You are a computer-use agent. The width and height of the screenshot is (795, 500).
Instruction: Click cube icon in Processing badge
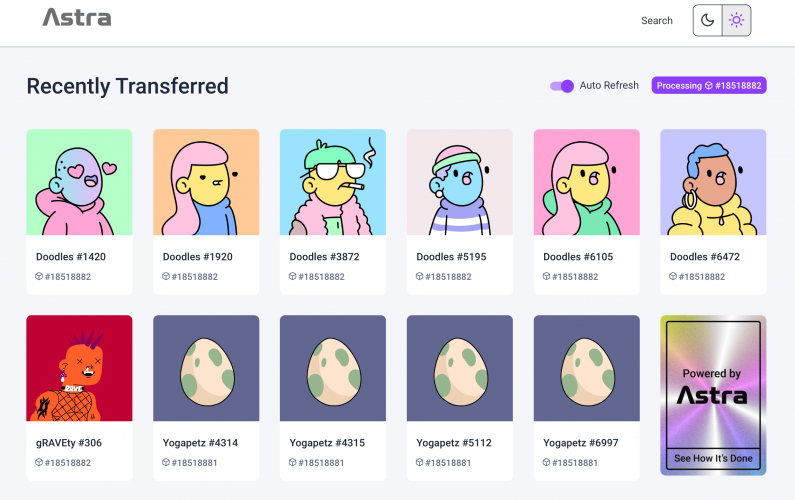pos(709,86)
